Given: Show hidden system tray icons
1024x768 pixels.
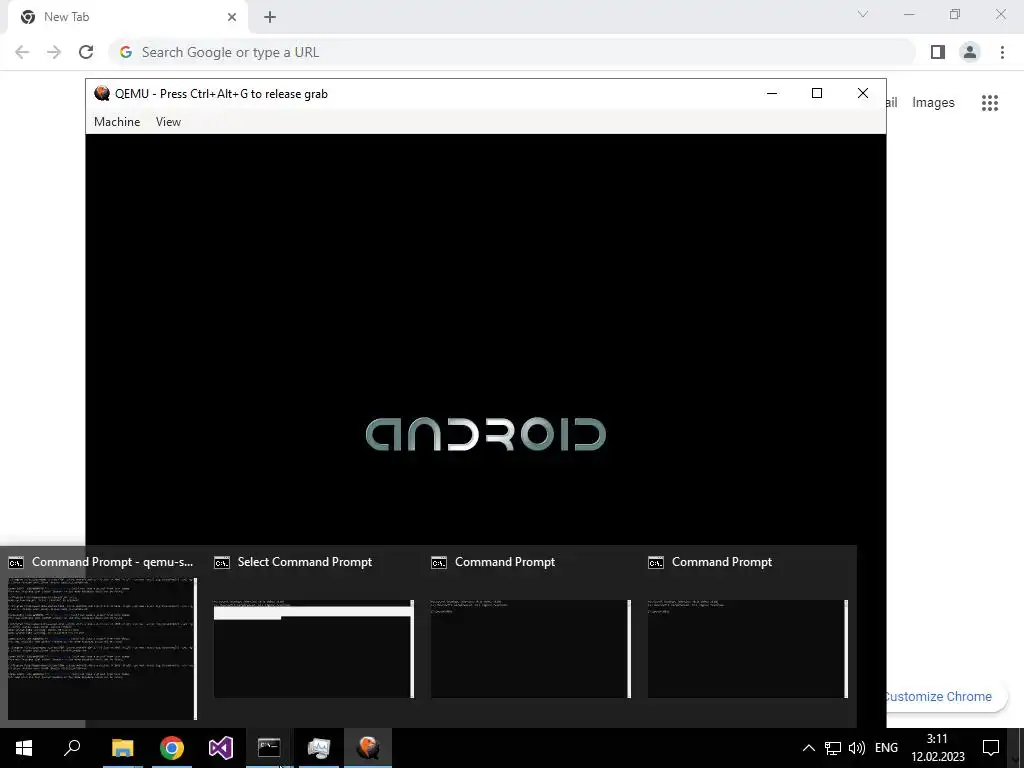Looking at the screenshot, I should click(808, 748).
